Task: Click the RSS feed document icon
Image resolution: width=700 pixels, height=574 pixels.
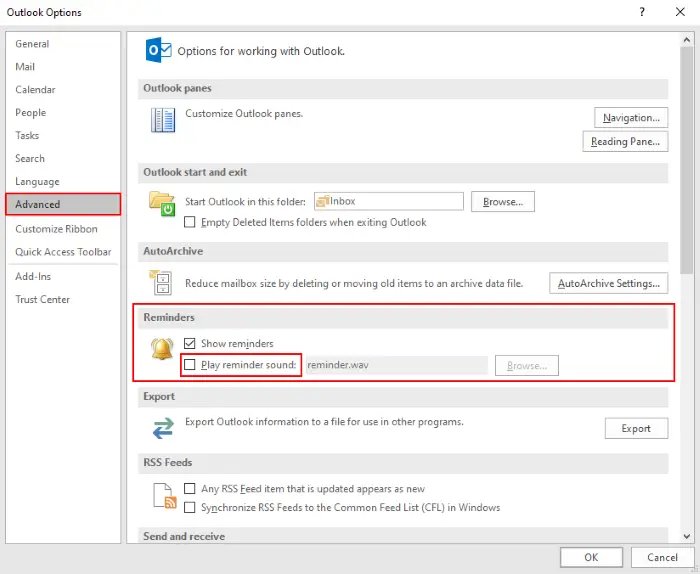Action: tap(165, 495)
